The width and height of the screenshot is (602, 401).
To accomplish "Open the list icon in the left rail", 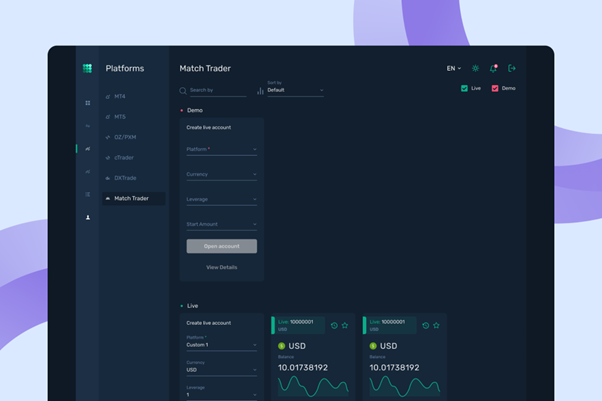I will click(x=88, y=194).
